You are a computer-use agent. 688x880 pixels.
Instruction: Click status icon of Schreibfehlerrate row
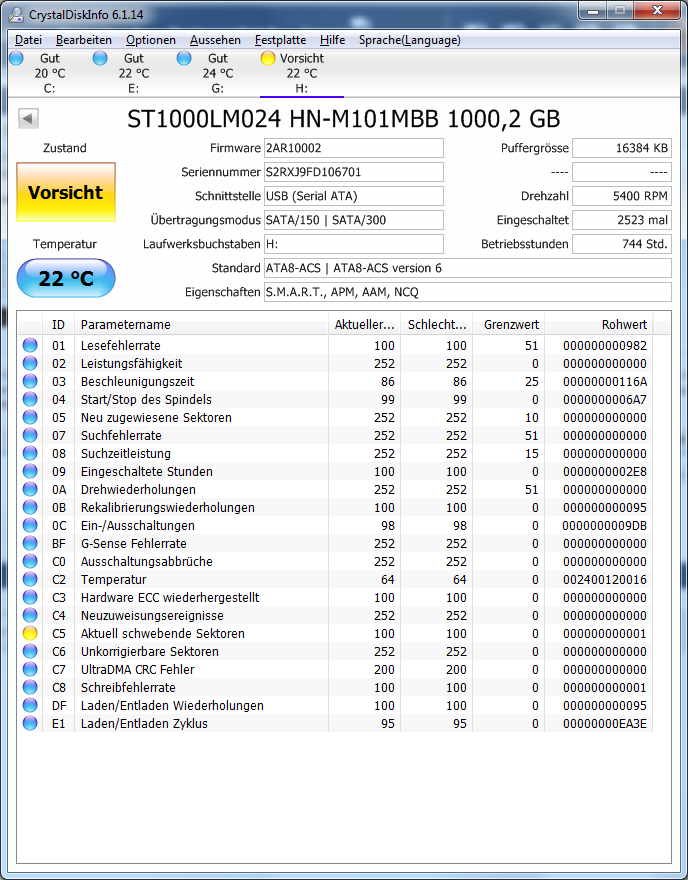30,687
